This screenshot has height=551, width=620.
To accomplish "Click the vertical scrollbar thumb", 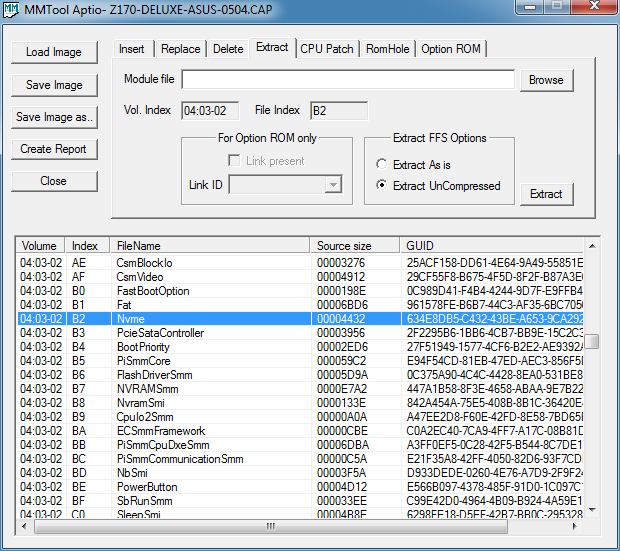I will (x=592, y=341).
